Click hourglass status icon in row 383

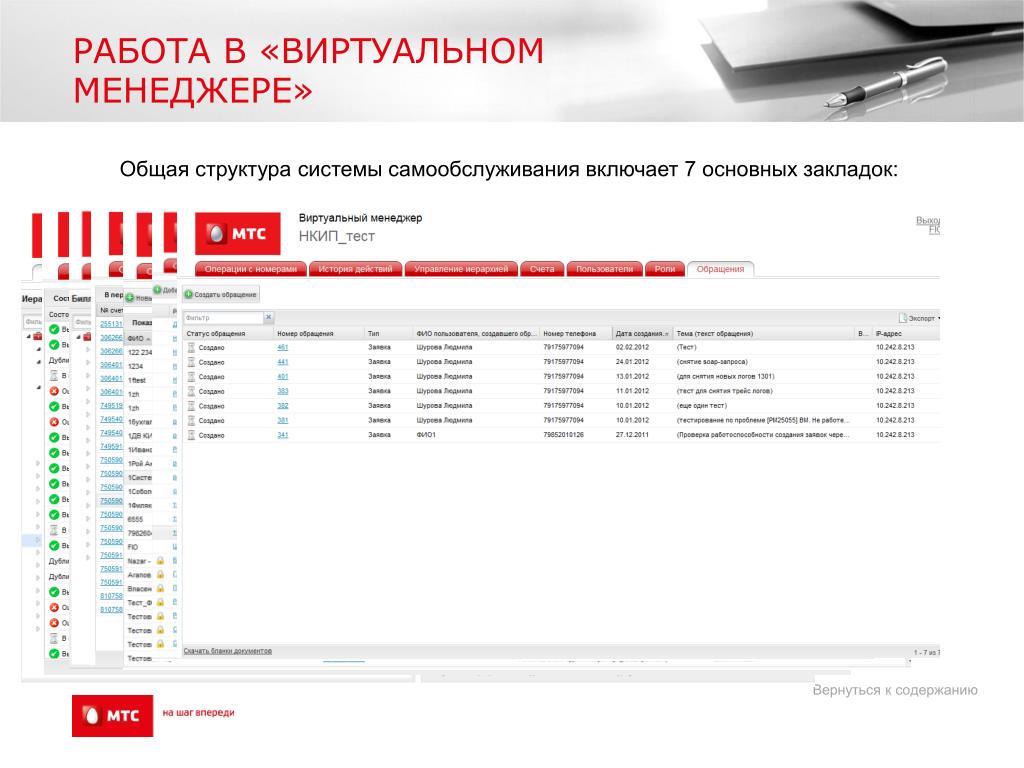pos(191,391)
